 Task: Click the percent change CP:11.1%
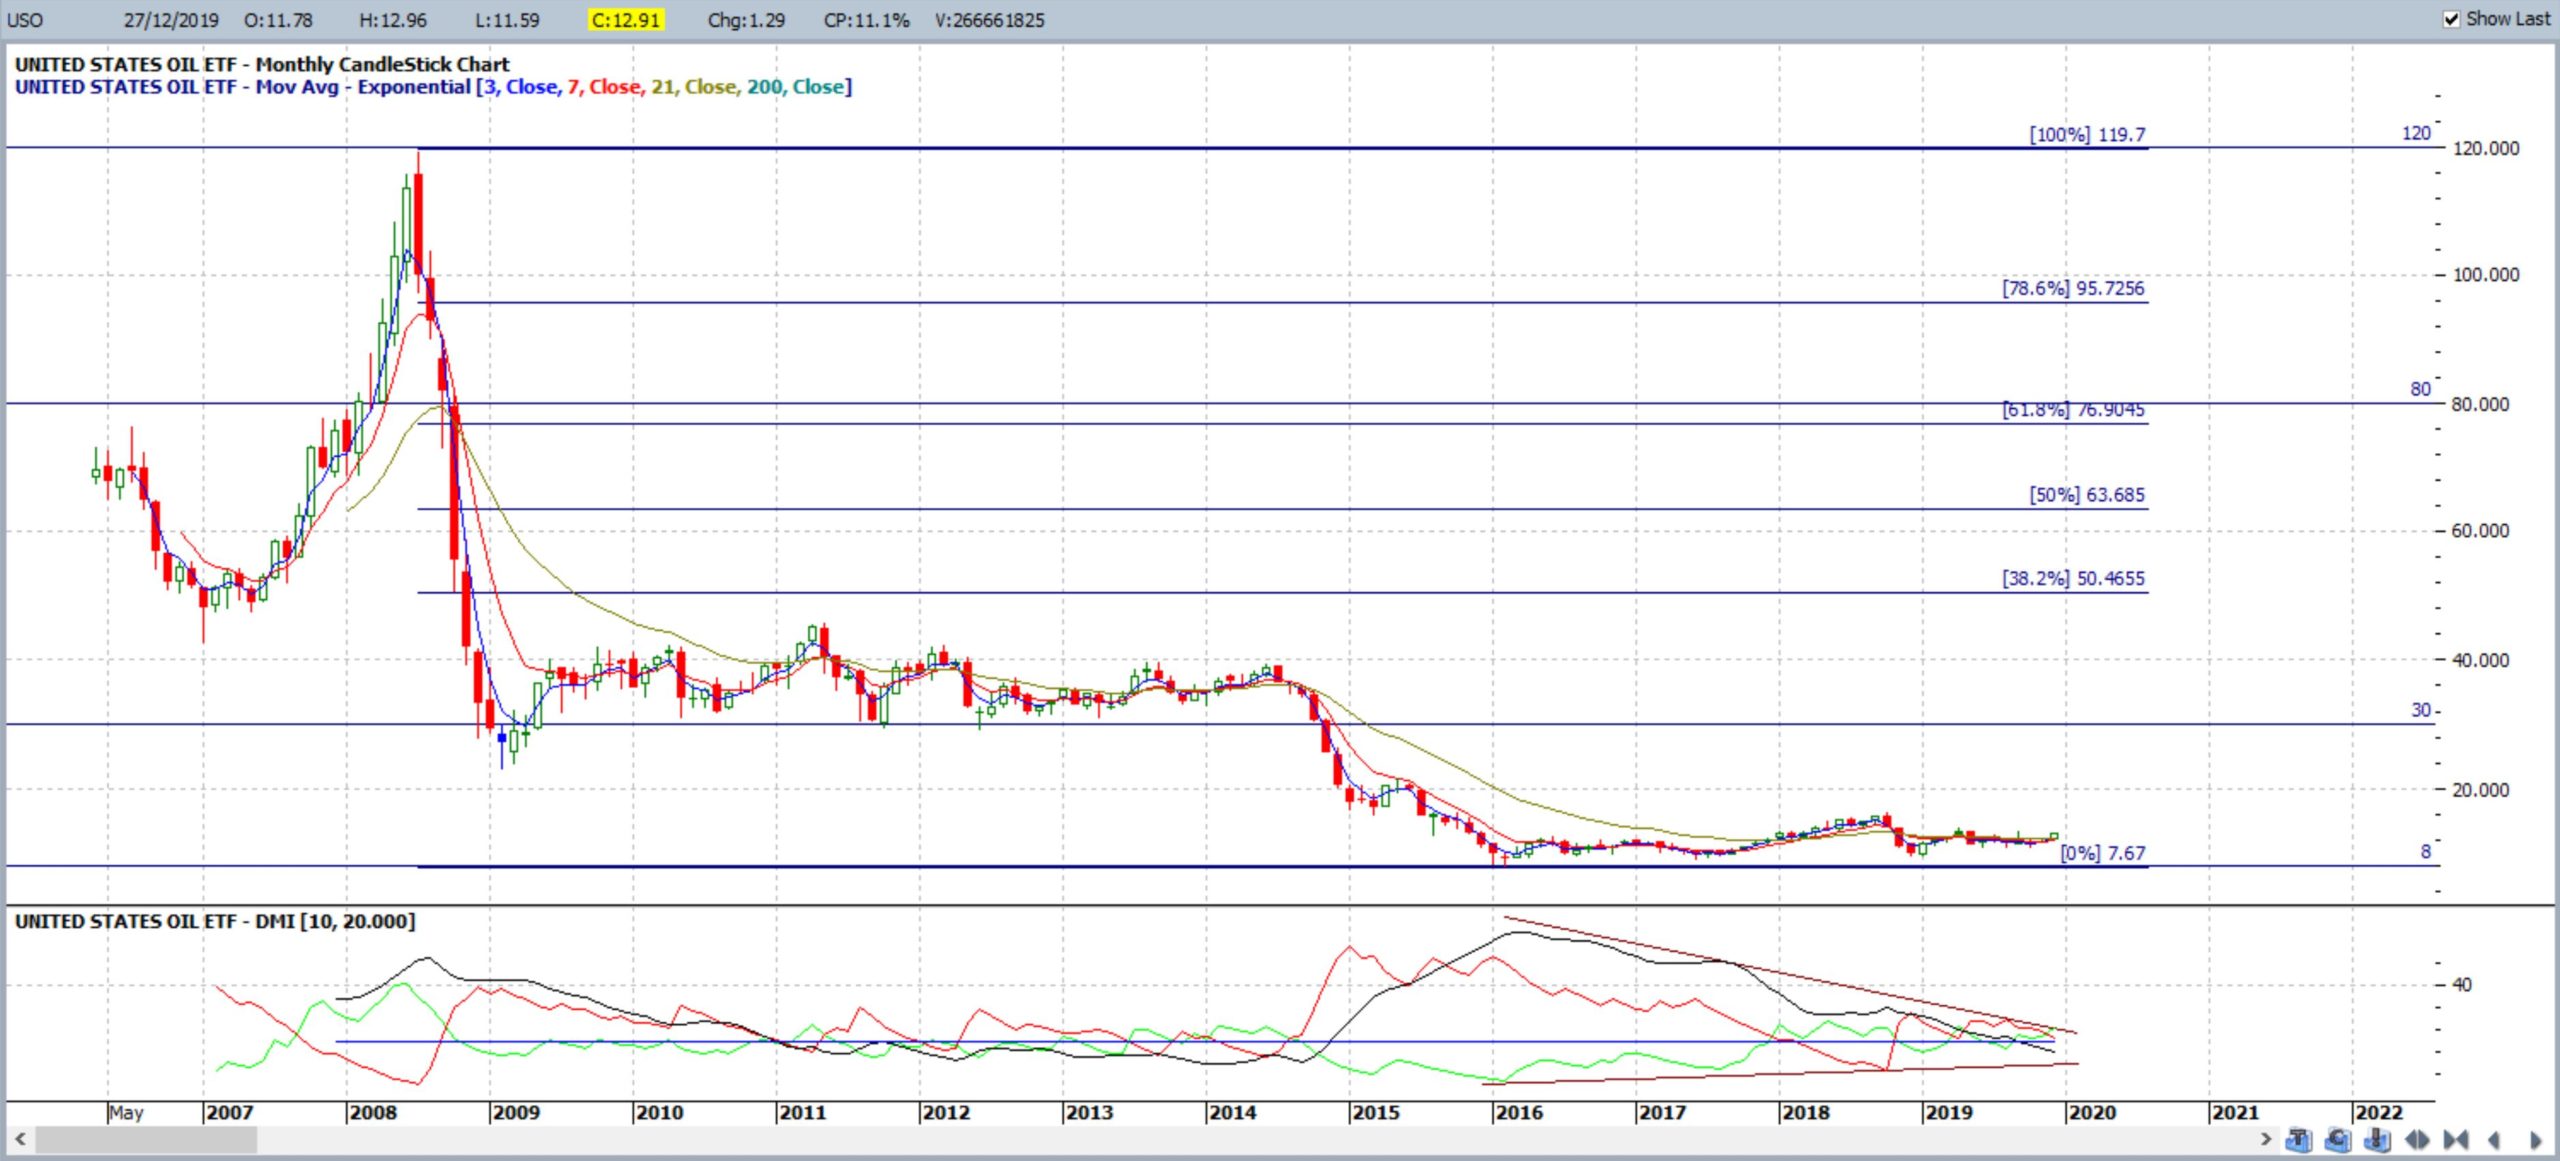pyautogui.click(x=867, y=20)
